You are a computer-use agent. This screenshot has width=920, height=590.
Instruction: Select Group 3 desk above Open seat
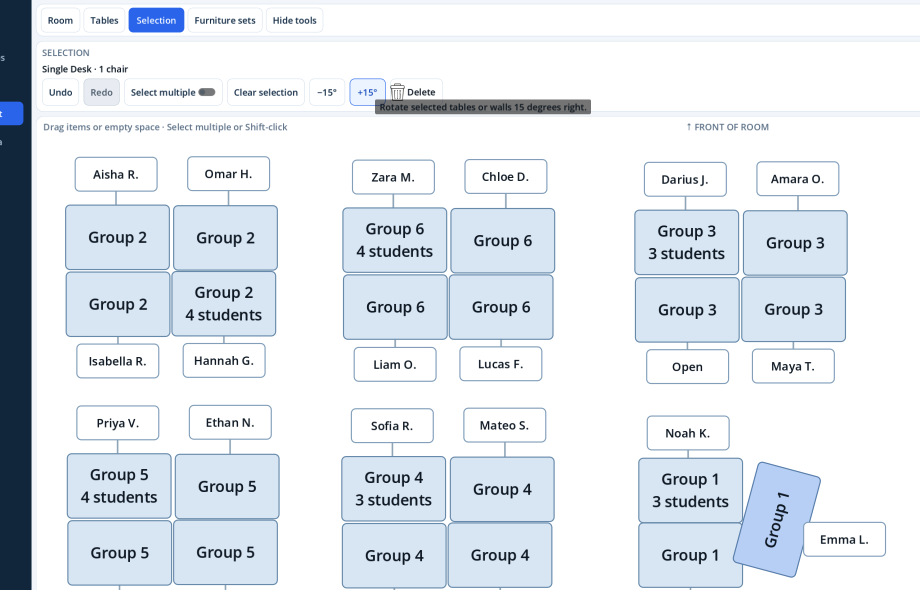tap(688, 310)
